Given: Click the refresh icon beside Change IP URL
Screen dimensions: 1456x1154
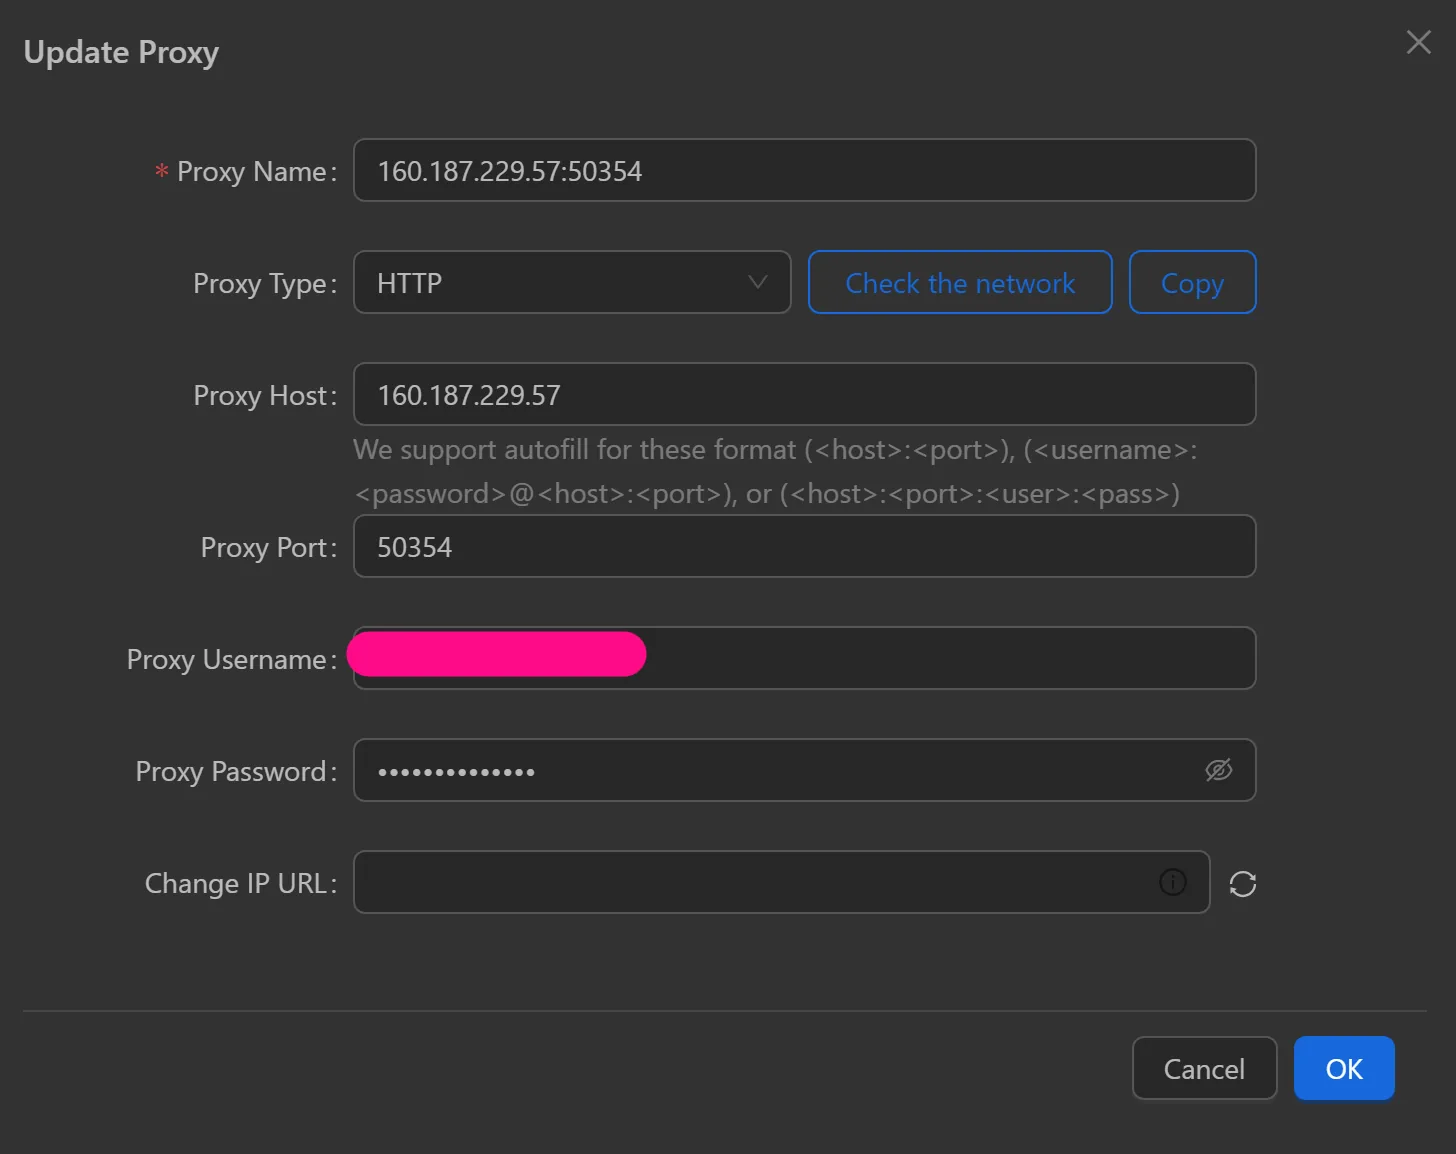Looking at the screenshot, I should [x=1242, y=883].
